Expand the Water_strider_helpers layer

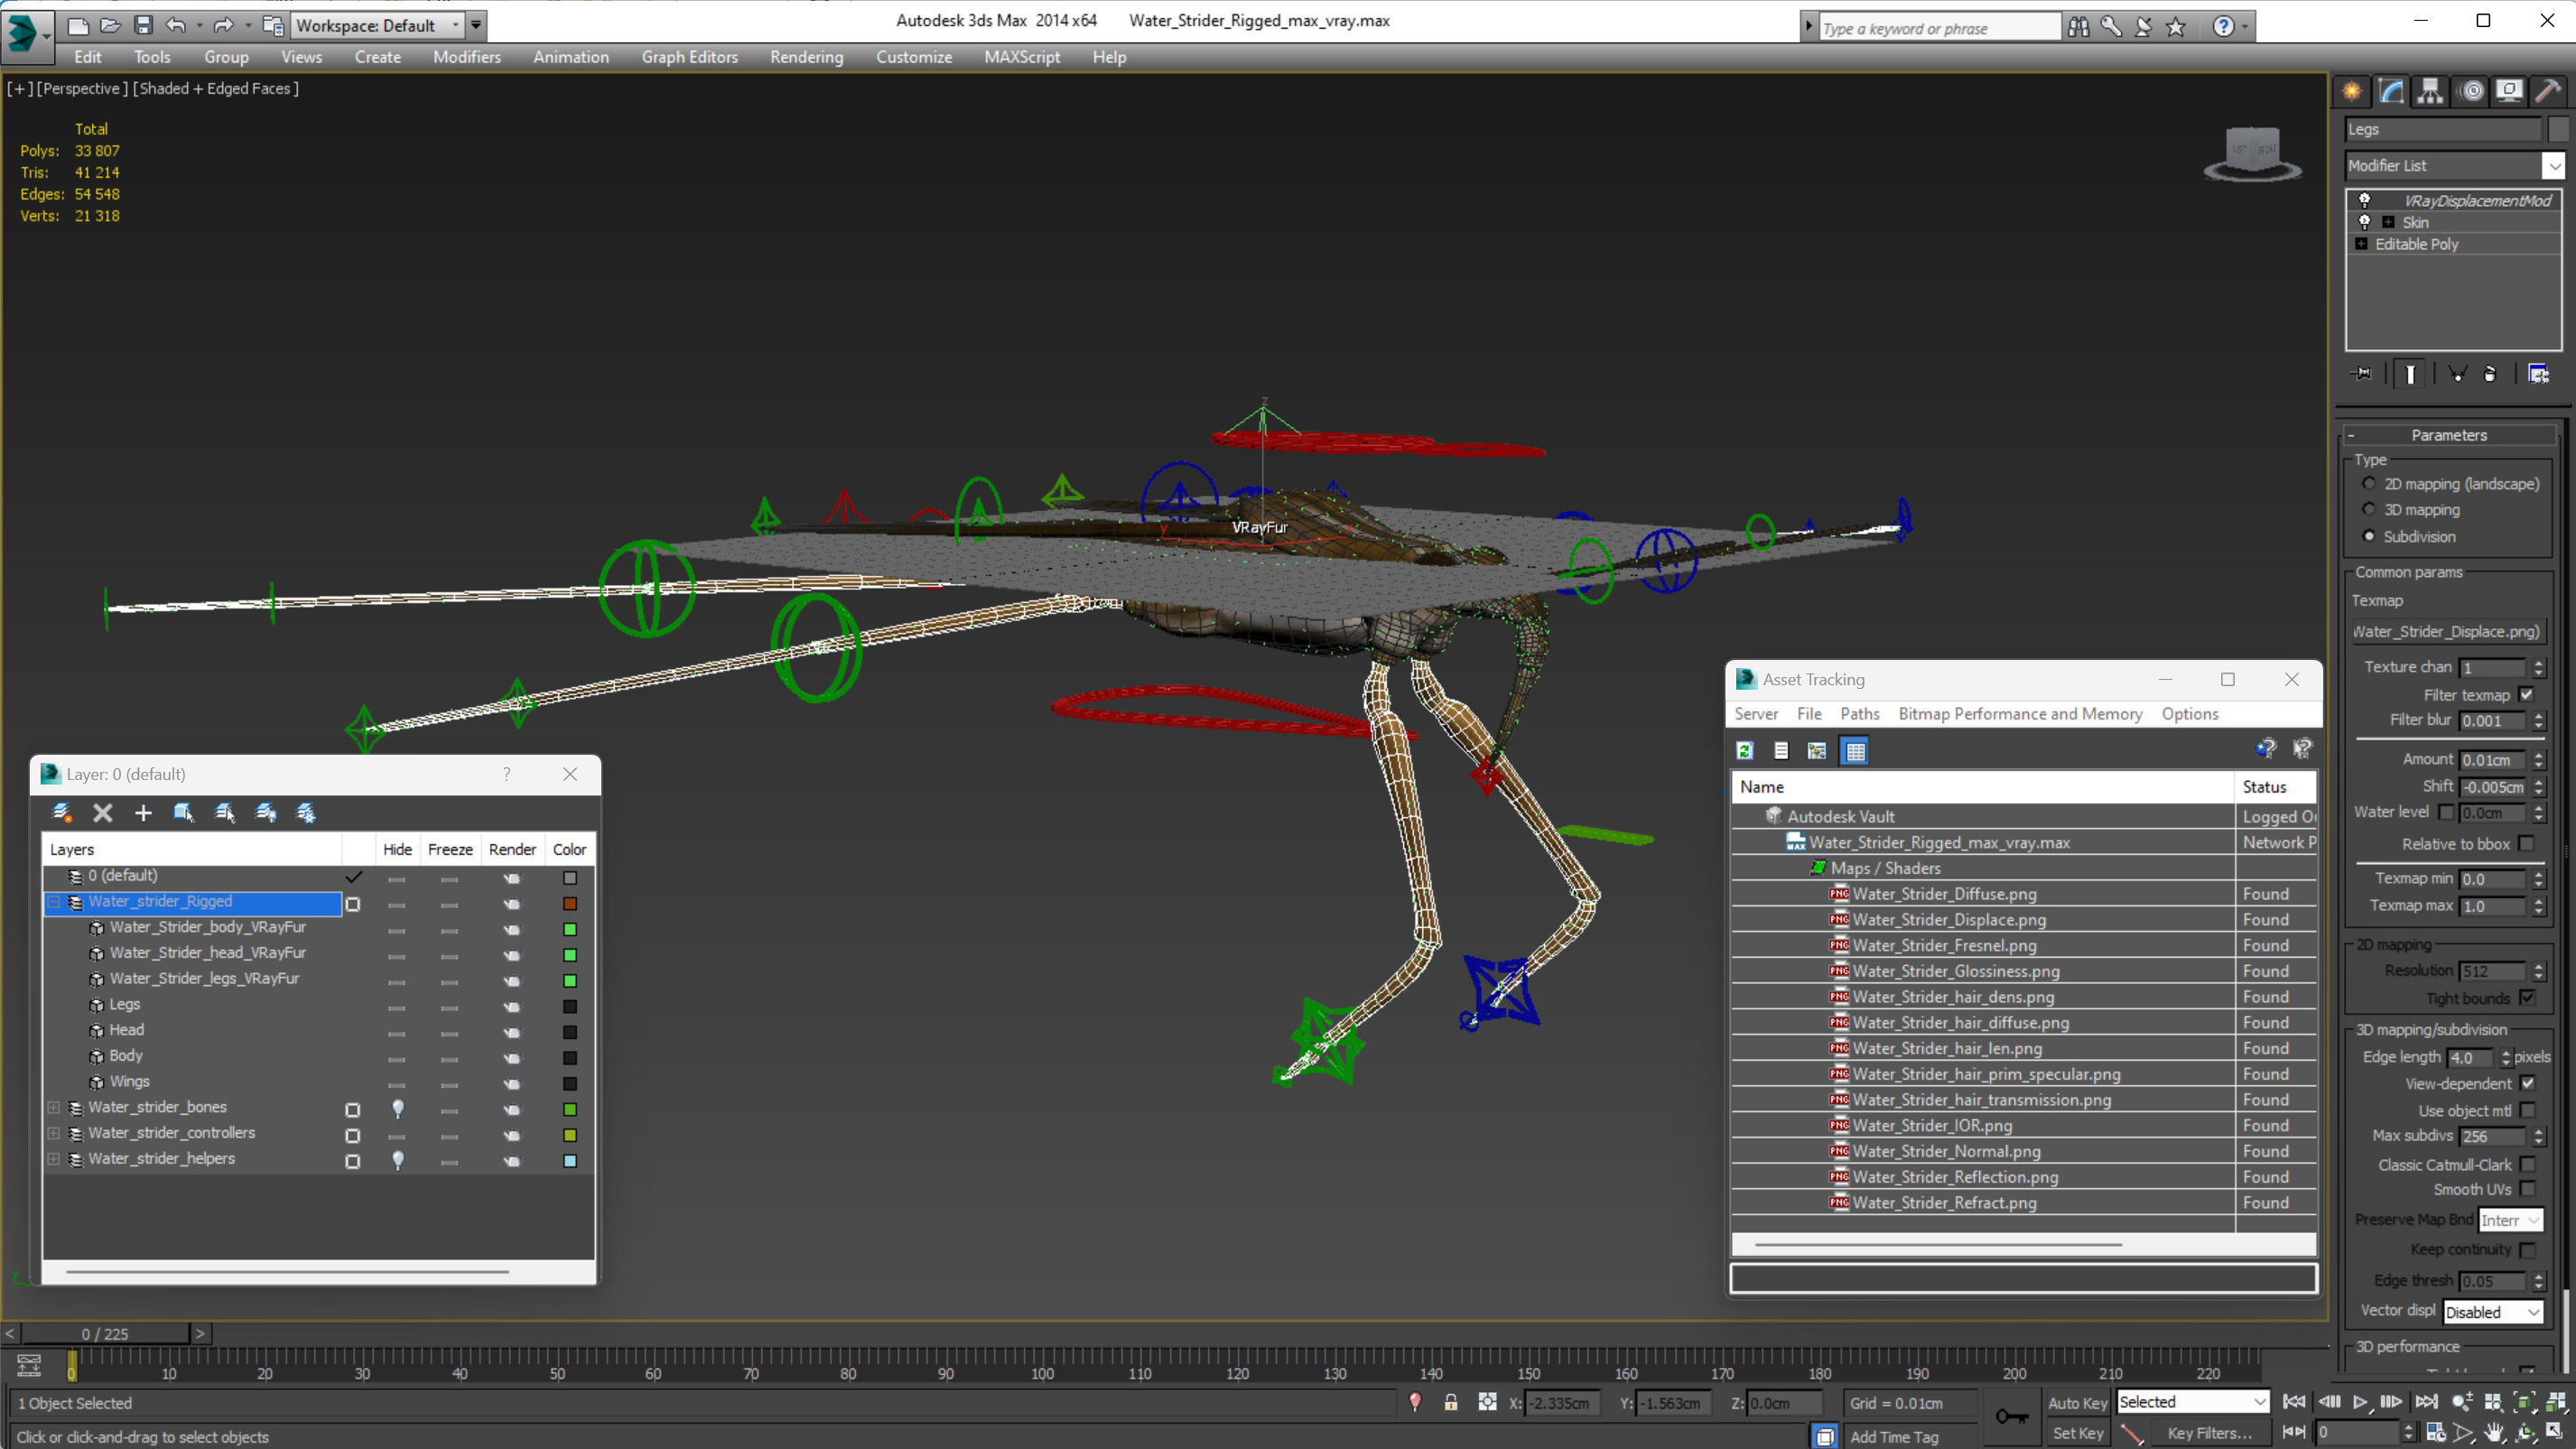click(54, 1159)
